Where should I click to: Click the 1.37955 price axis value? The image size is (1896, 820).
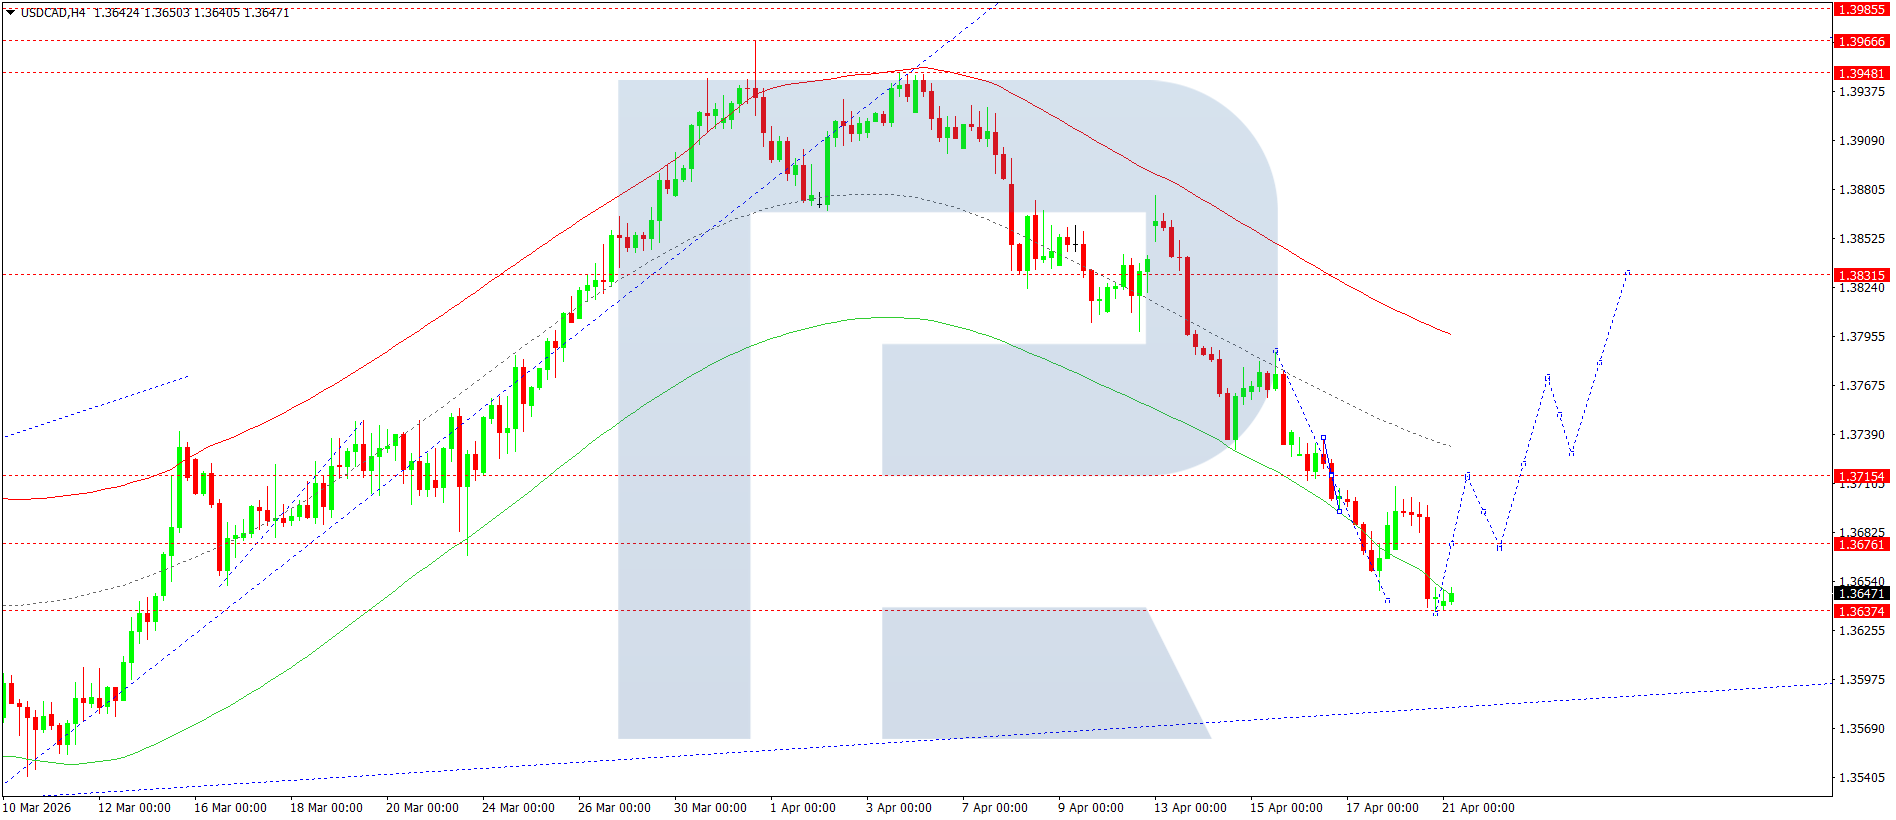click(x=1862, y=337)
